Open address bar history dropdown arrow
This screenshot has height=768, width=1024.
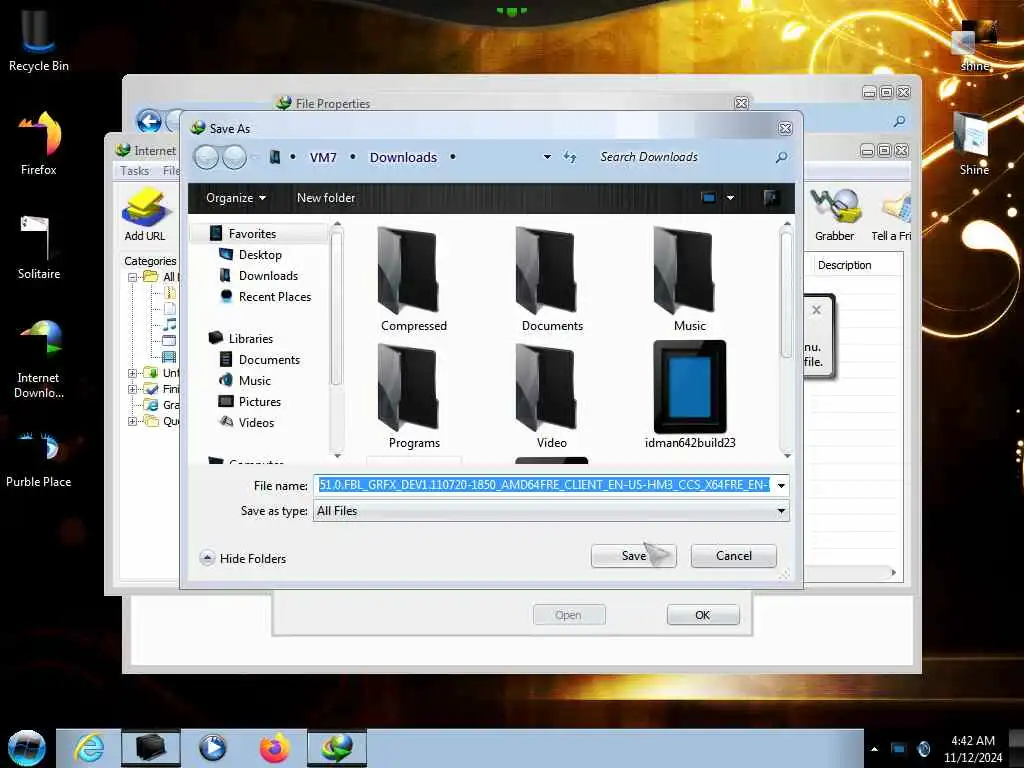[x=547, y=157]
